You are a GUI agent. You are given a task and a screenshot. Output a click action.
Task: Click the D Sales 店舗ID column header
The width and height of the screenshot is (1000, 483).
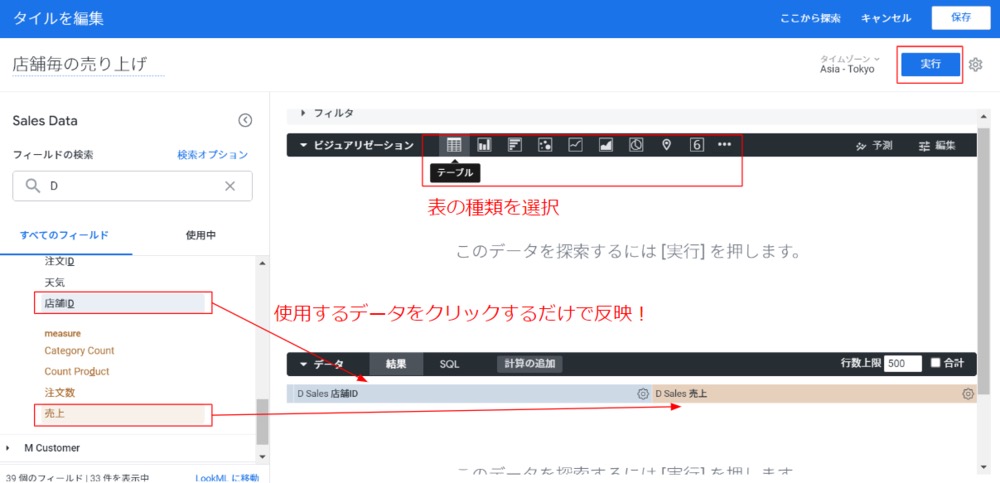[x=468, y=394]
